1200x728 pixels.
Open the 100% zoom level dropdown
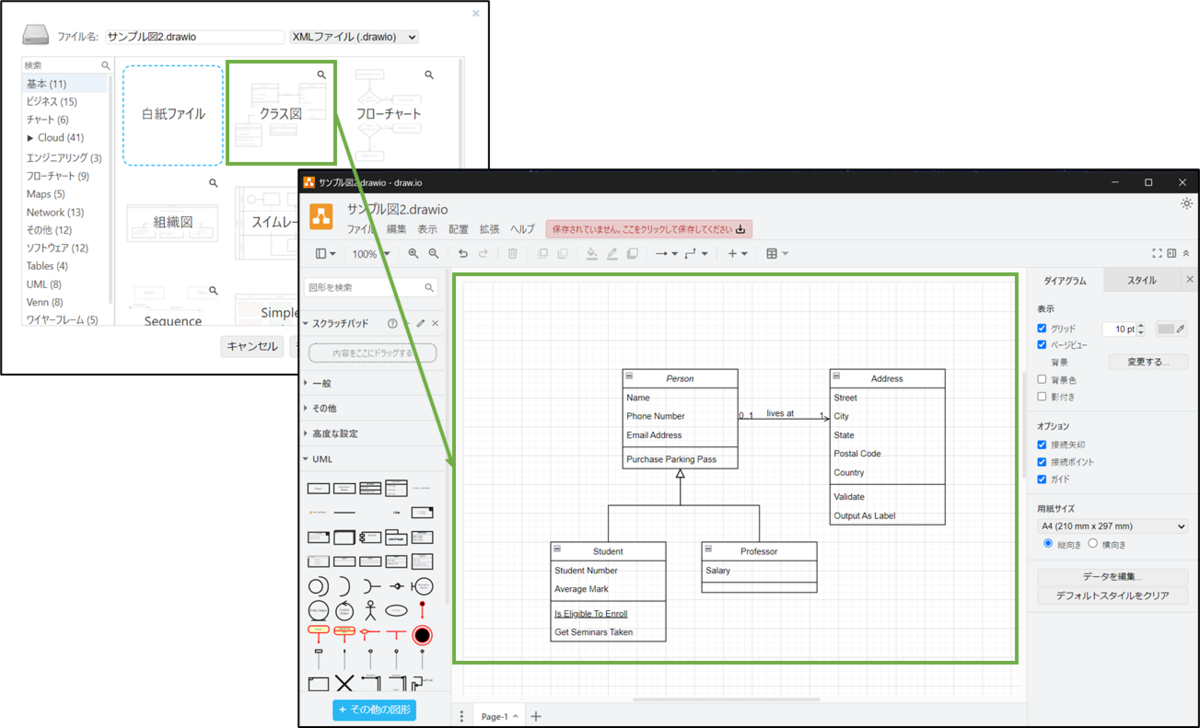(370, 254)
